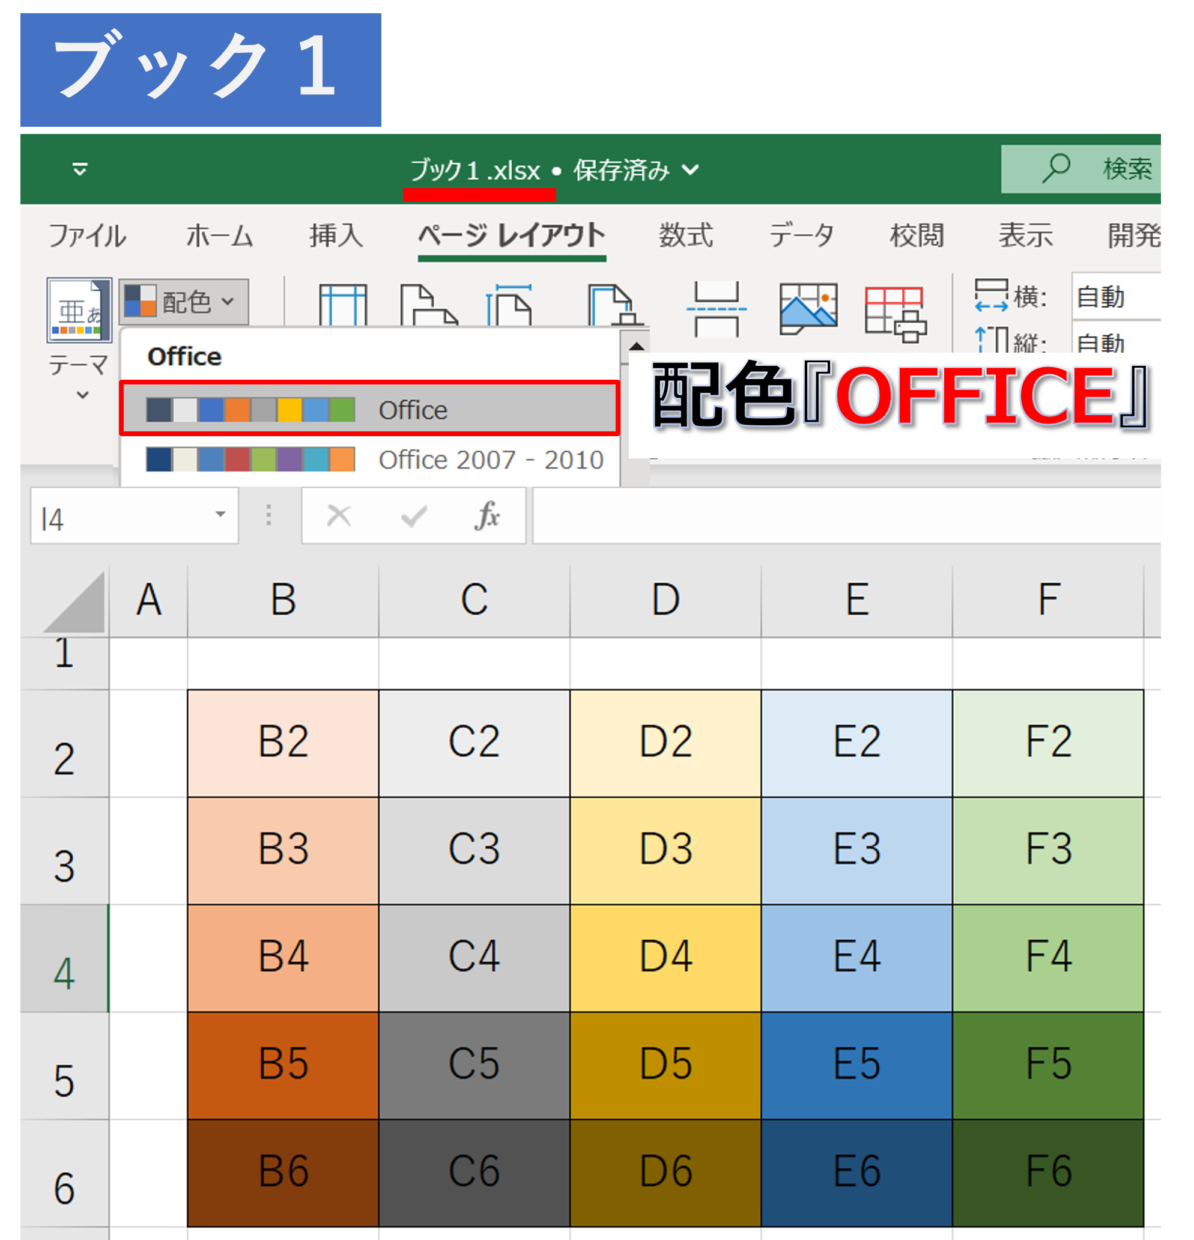This screenshot has width=1194, height=1240.
Task: Switch to the ホーム tab
Action: click(219, 236)
